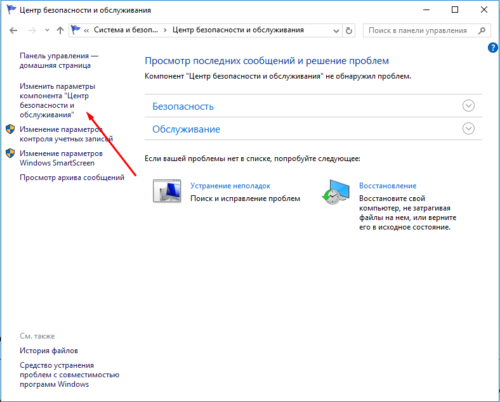
Task: Click the magnifier search icon
Action: pyautogui.click(x=482, y=31)
